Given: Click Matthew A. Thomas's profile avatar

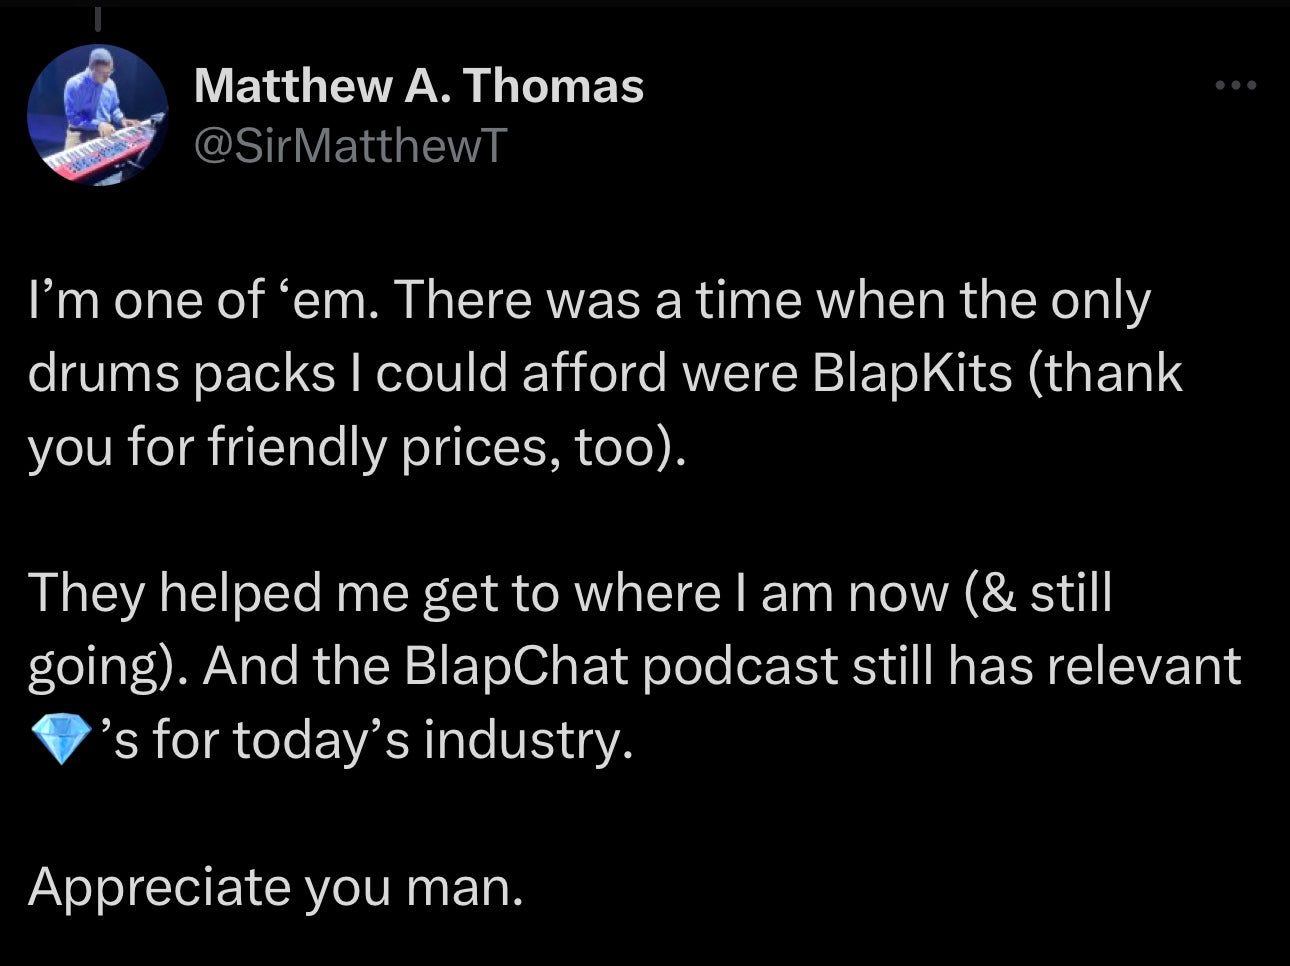Looking at the screenshot, I should (97, 115).
